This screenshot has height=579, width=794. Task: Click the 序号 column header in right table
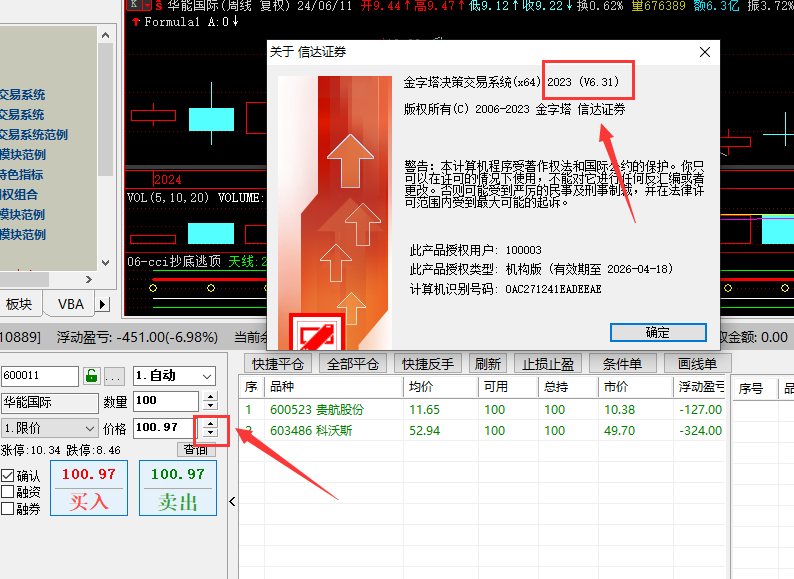[x=755, y=389]
